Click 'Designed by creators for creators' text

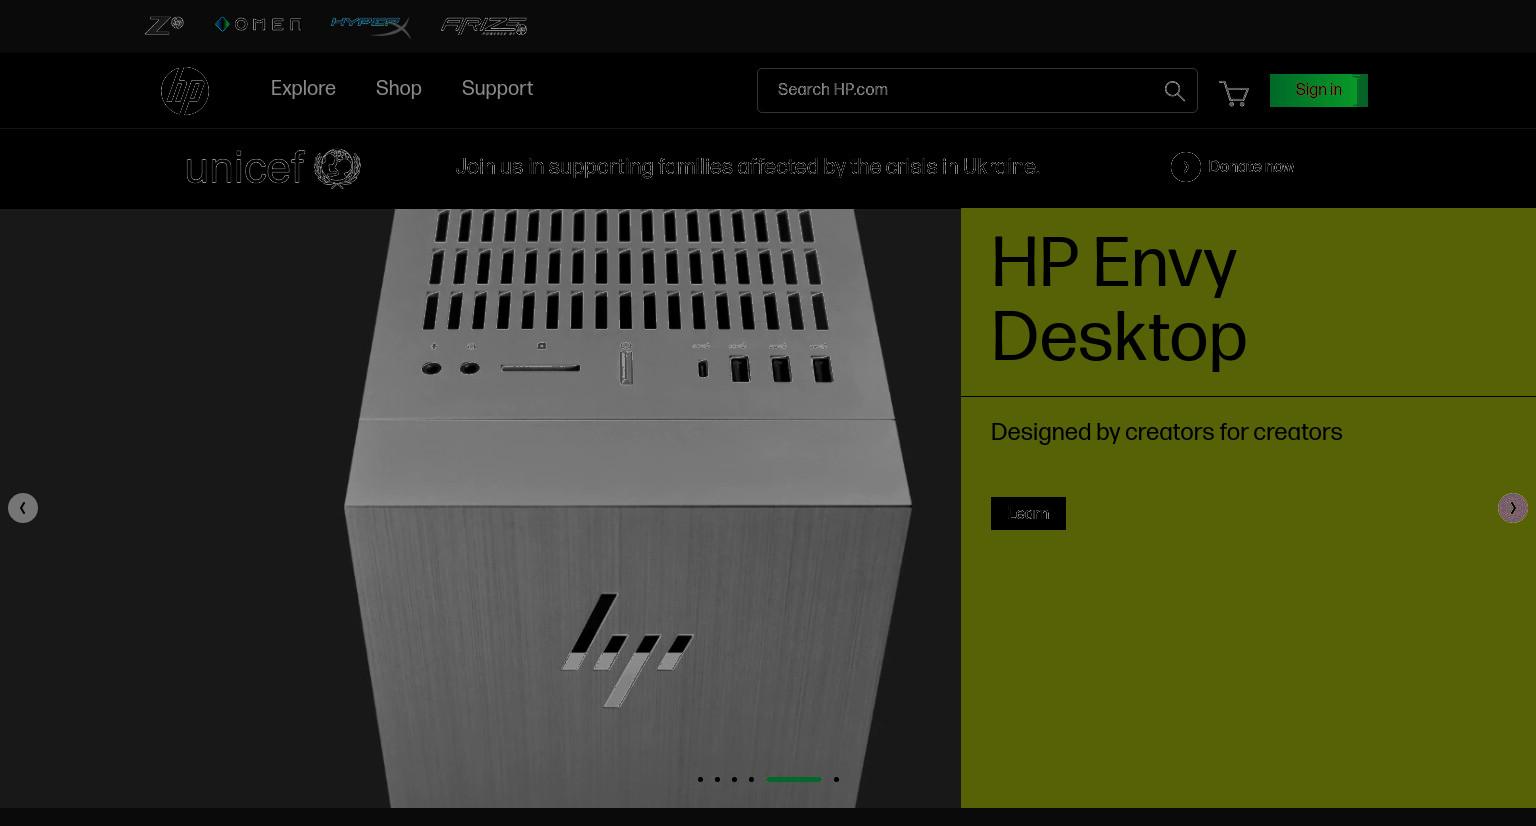tap(1166, 433)
